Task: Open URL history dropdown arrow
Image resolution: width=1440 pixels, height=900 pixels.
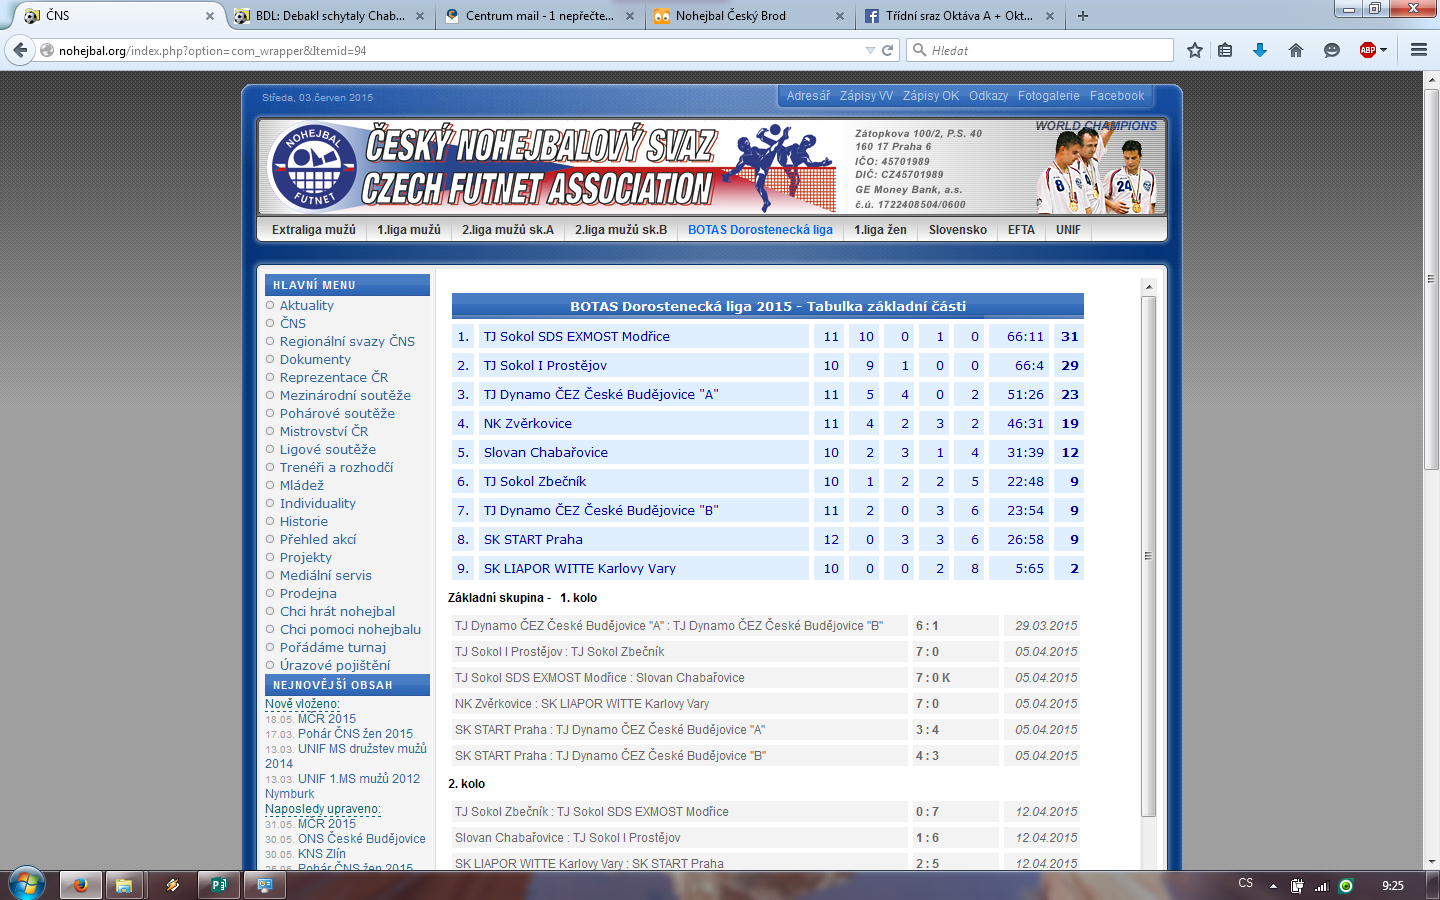Action: pyautogui.click(x=870, y=50)
